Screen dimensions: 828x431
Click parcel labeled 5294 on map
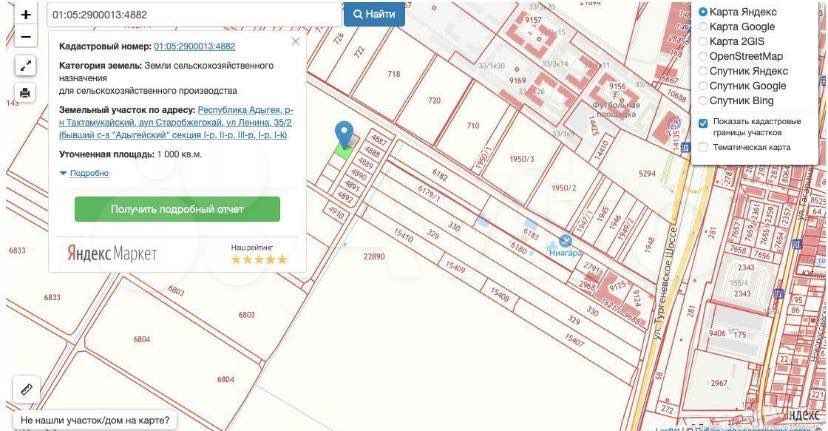(x=647, y=173)
